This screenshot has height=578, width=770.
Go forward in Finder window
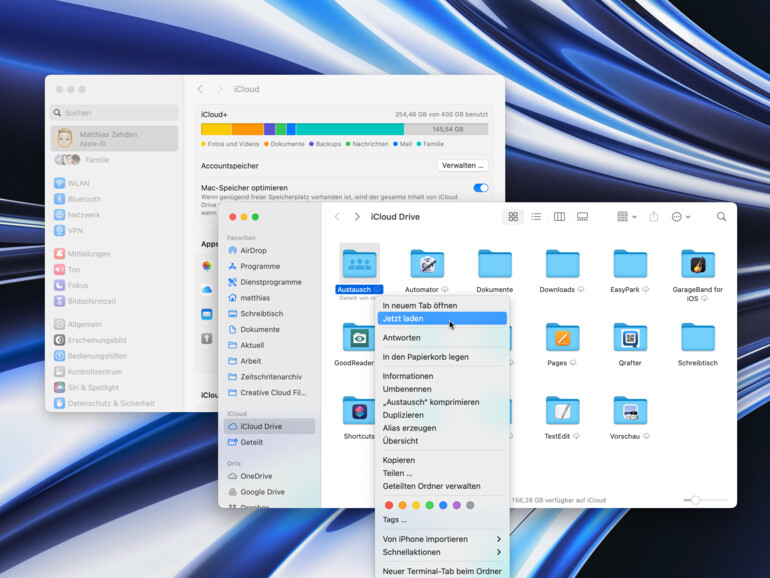tap(357, 217)
